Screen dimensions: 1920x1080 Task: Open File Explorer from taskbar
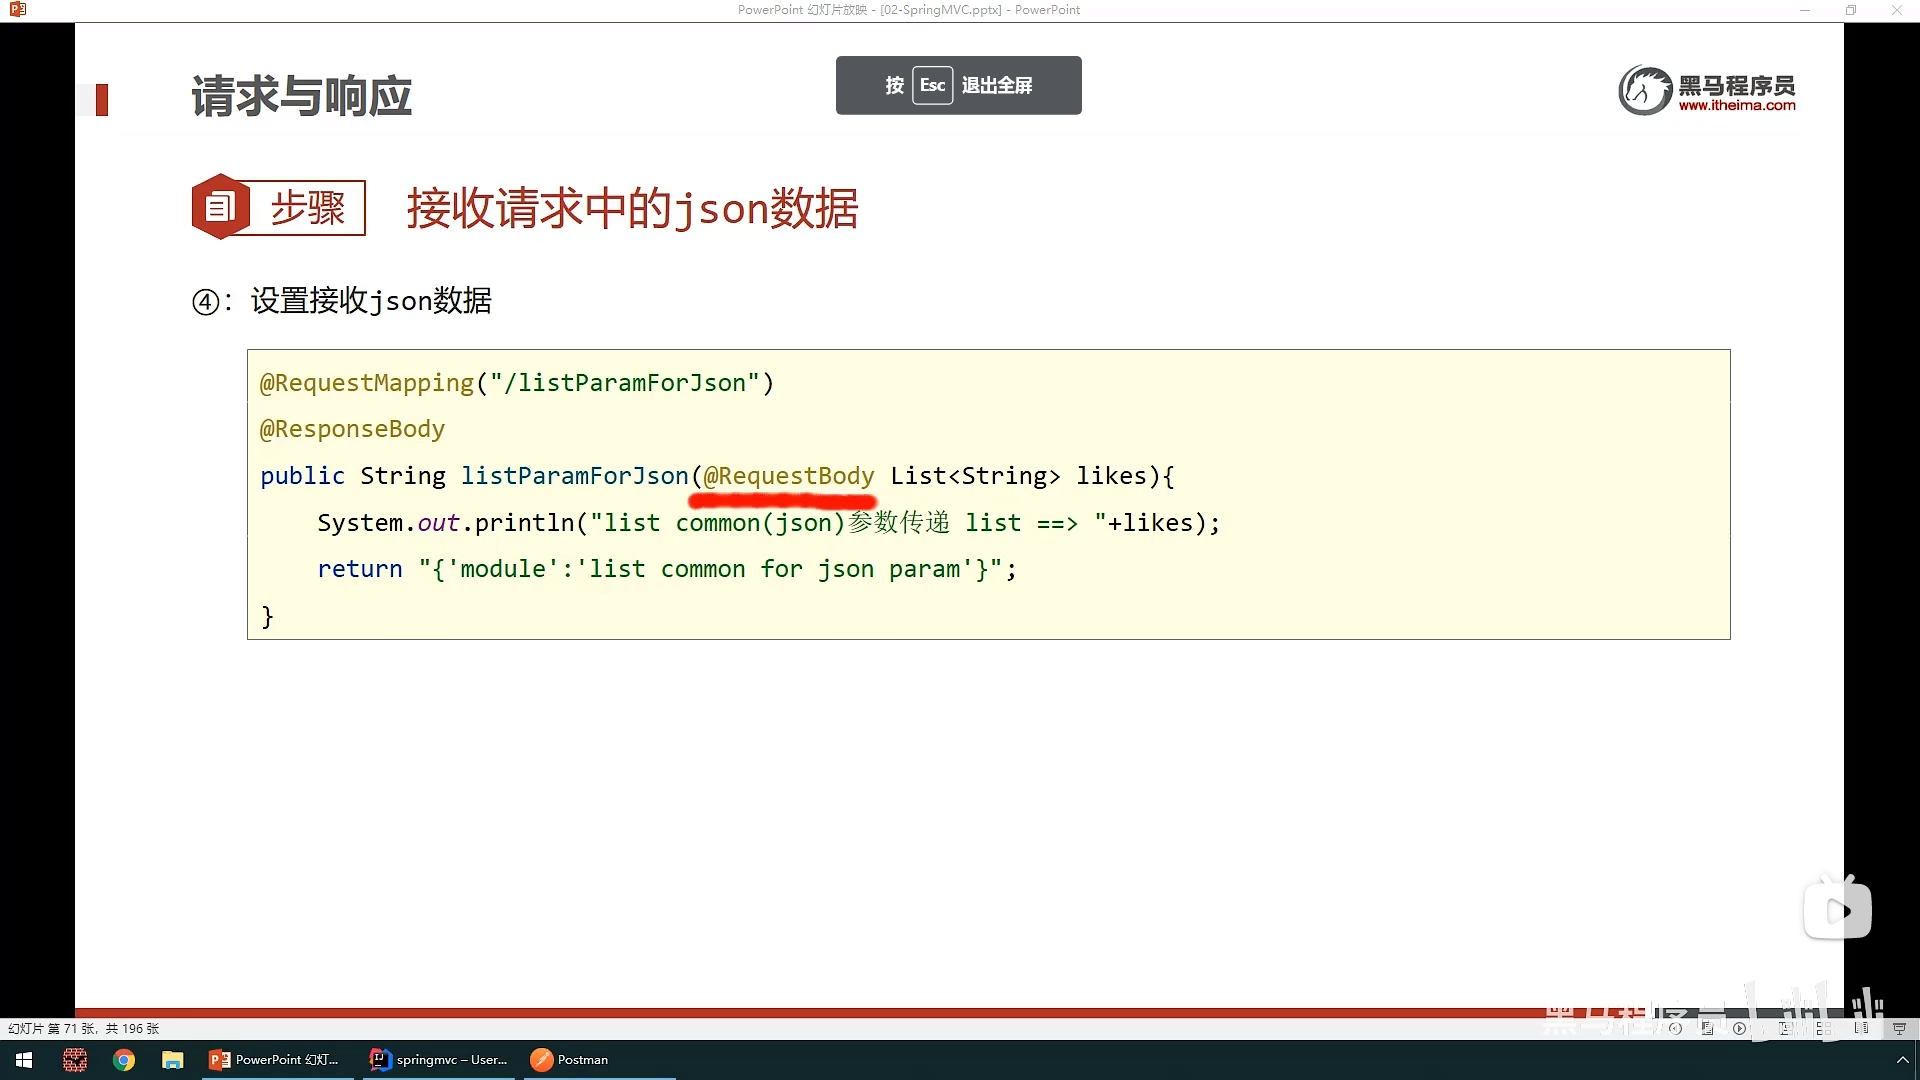173,1060
